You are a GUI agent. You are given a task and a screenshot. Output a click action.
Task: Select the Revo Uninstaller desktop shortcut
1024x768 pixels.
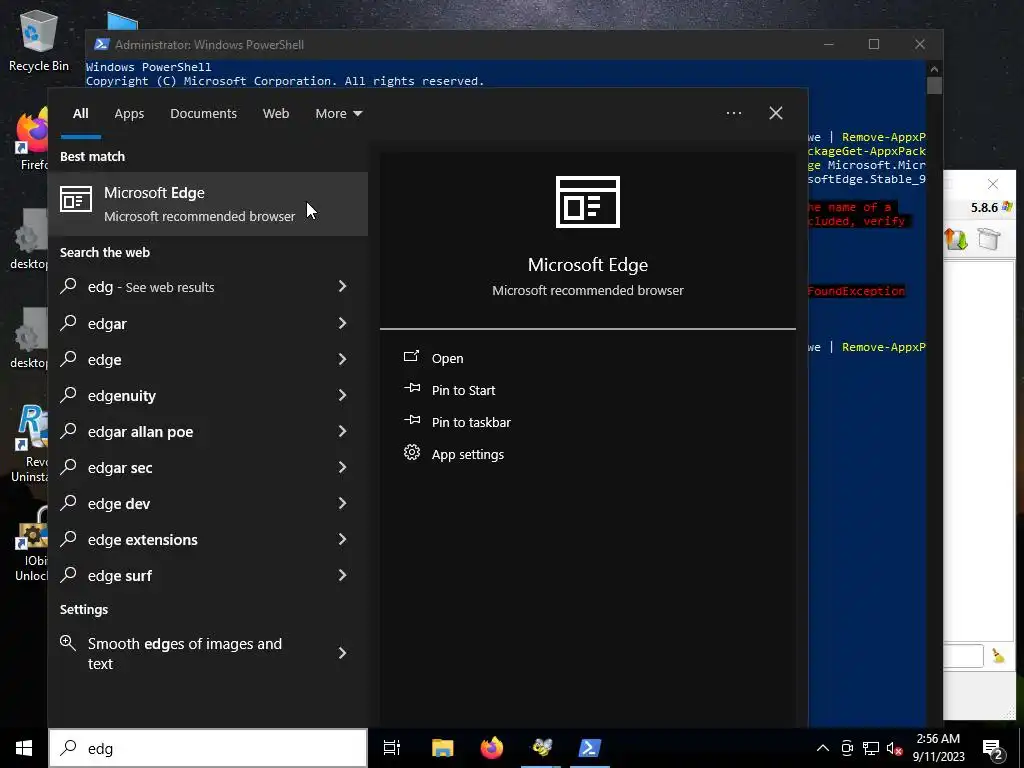pos(29,444)
